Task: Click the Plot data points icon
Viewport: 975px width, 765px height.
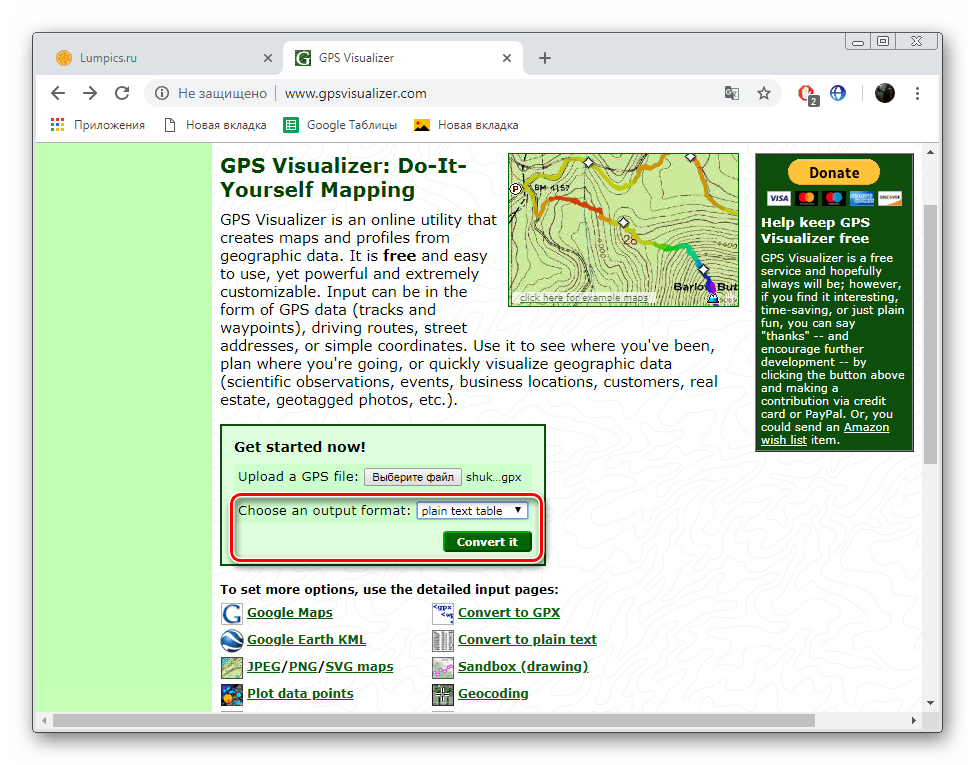Action: point(232,694)
